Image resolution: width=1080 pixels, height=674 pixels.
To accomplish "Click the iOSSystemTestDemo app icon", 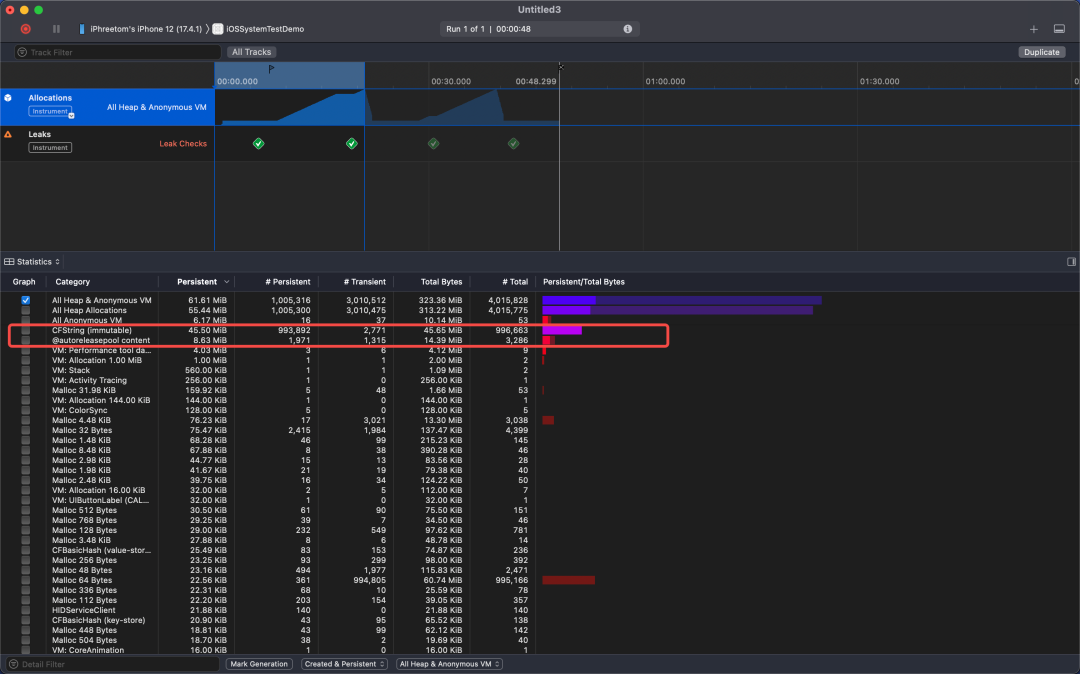I will point(218,29).
